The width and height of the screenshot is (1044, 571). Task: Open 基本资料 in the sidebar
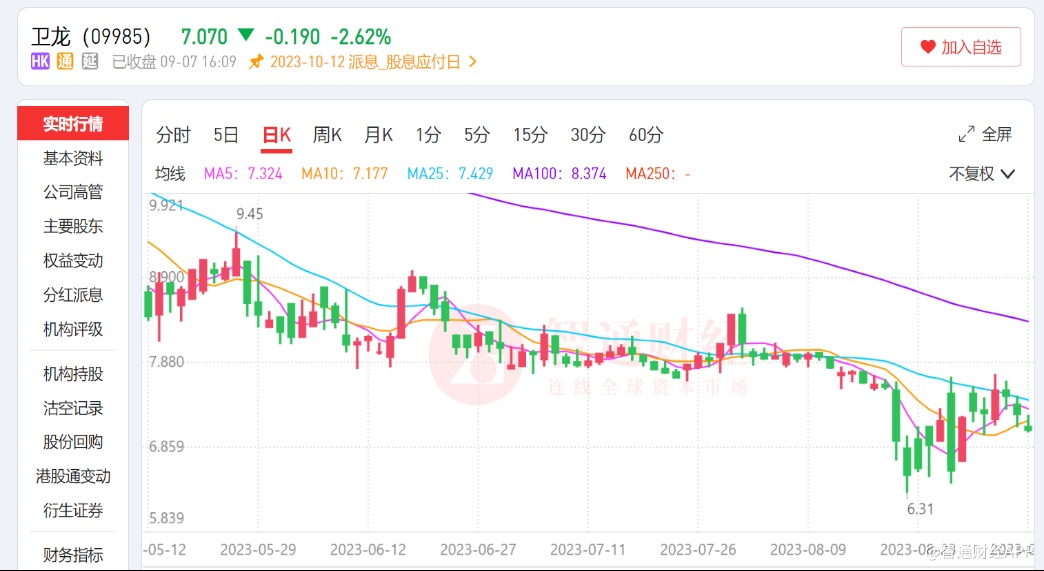pos(73,158)
